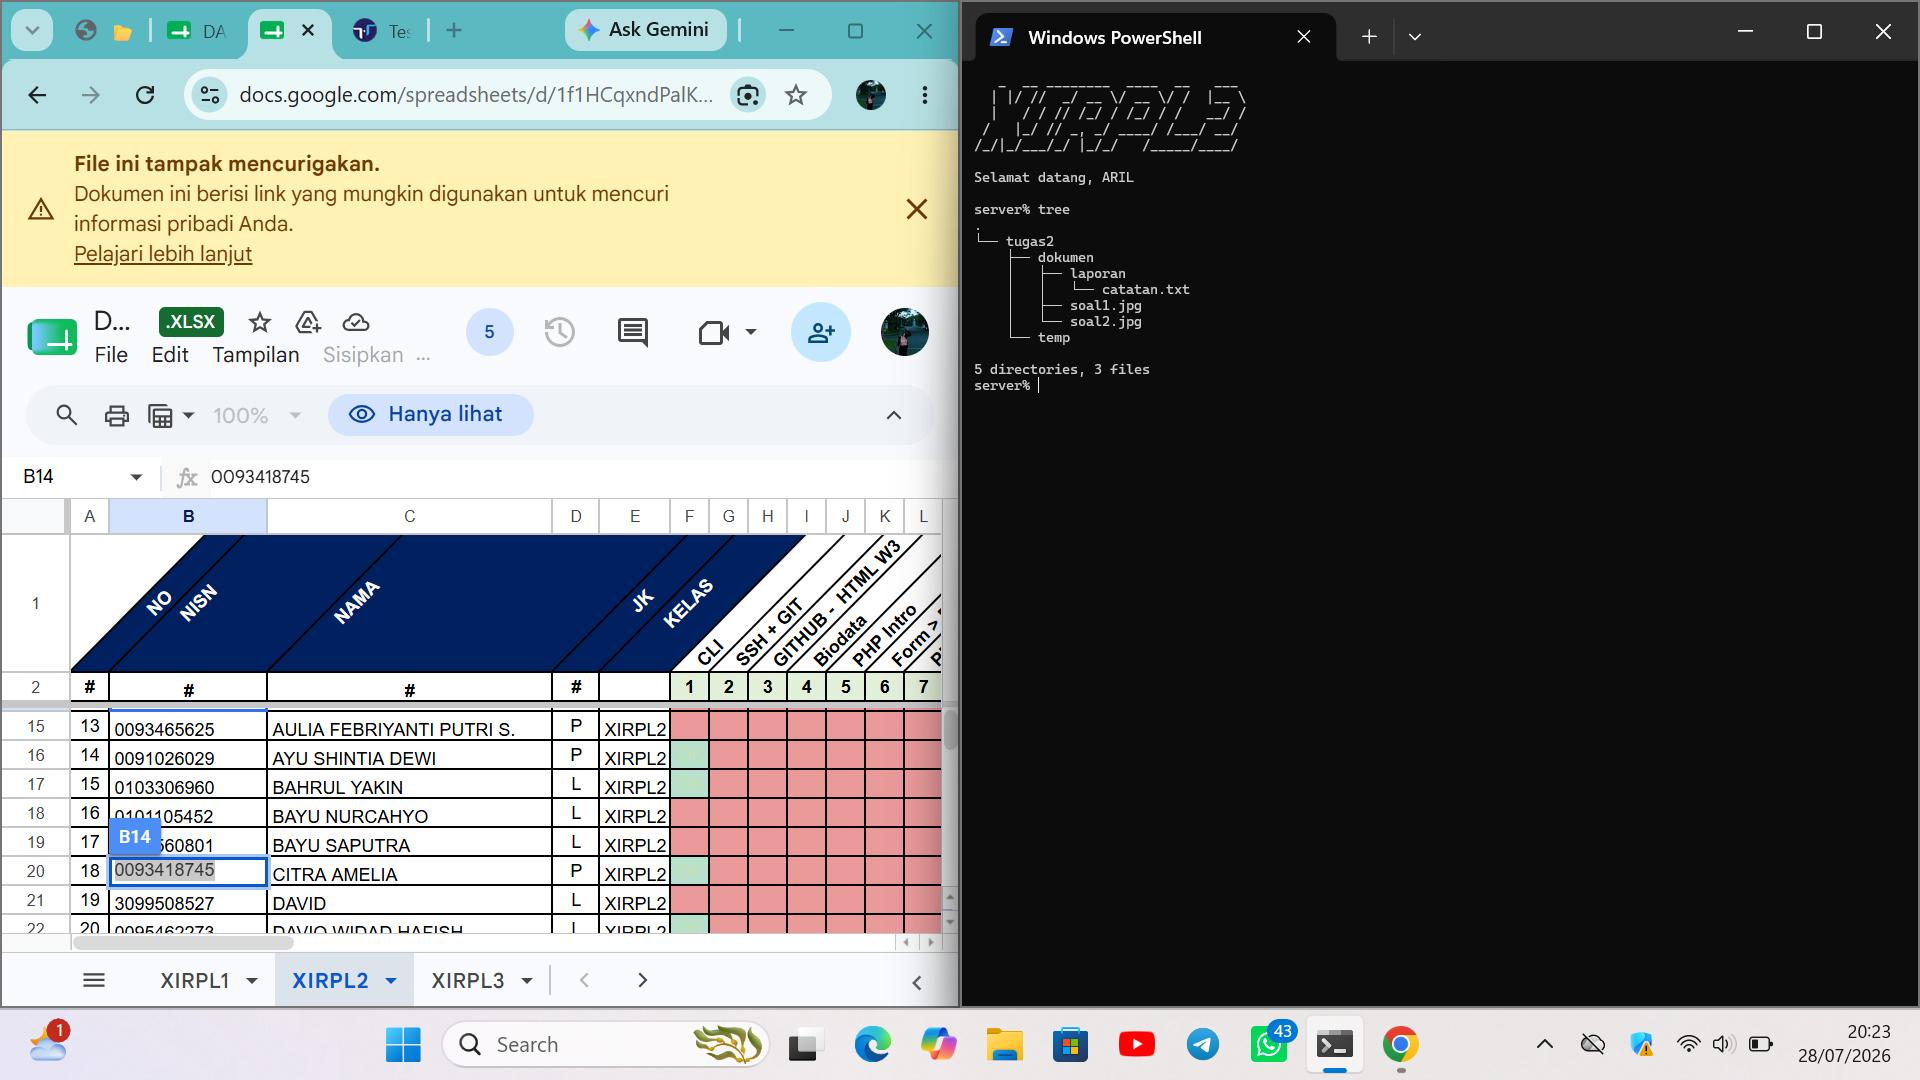The height and width of the screenshot is (1080, 1920).
Task: Collapse the toolbar with the up chevron
Action: 894,415
